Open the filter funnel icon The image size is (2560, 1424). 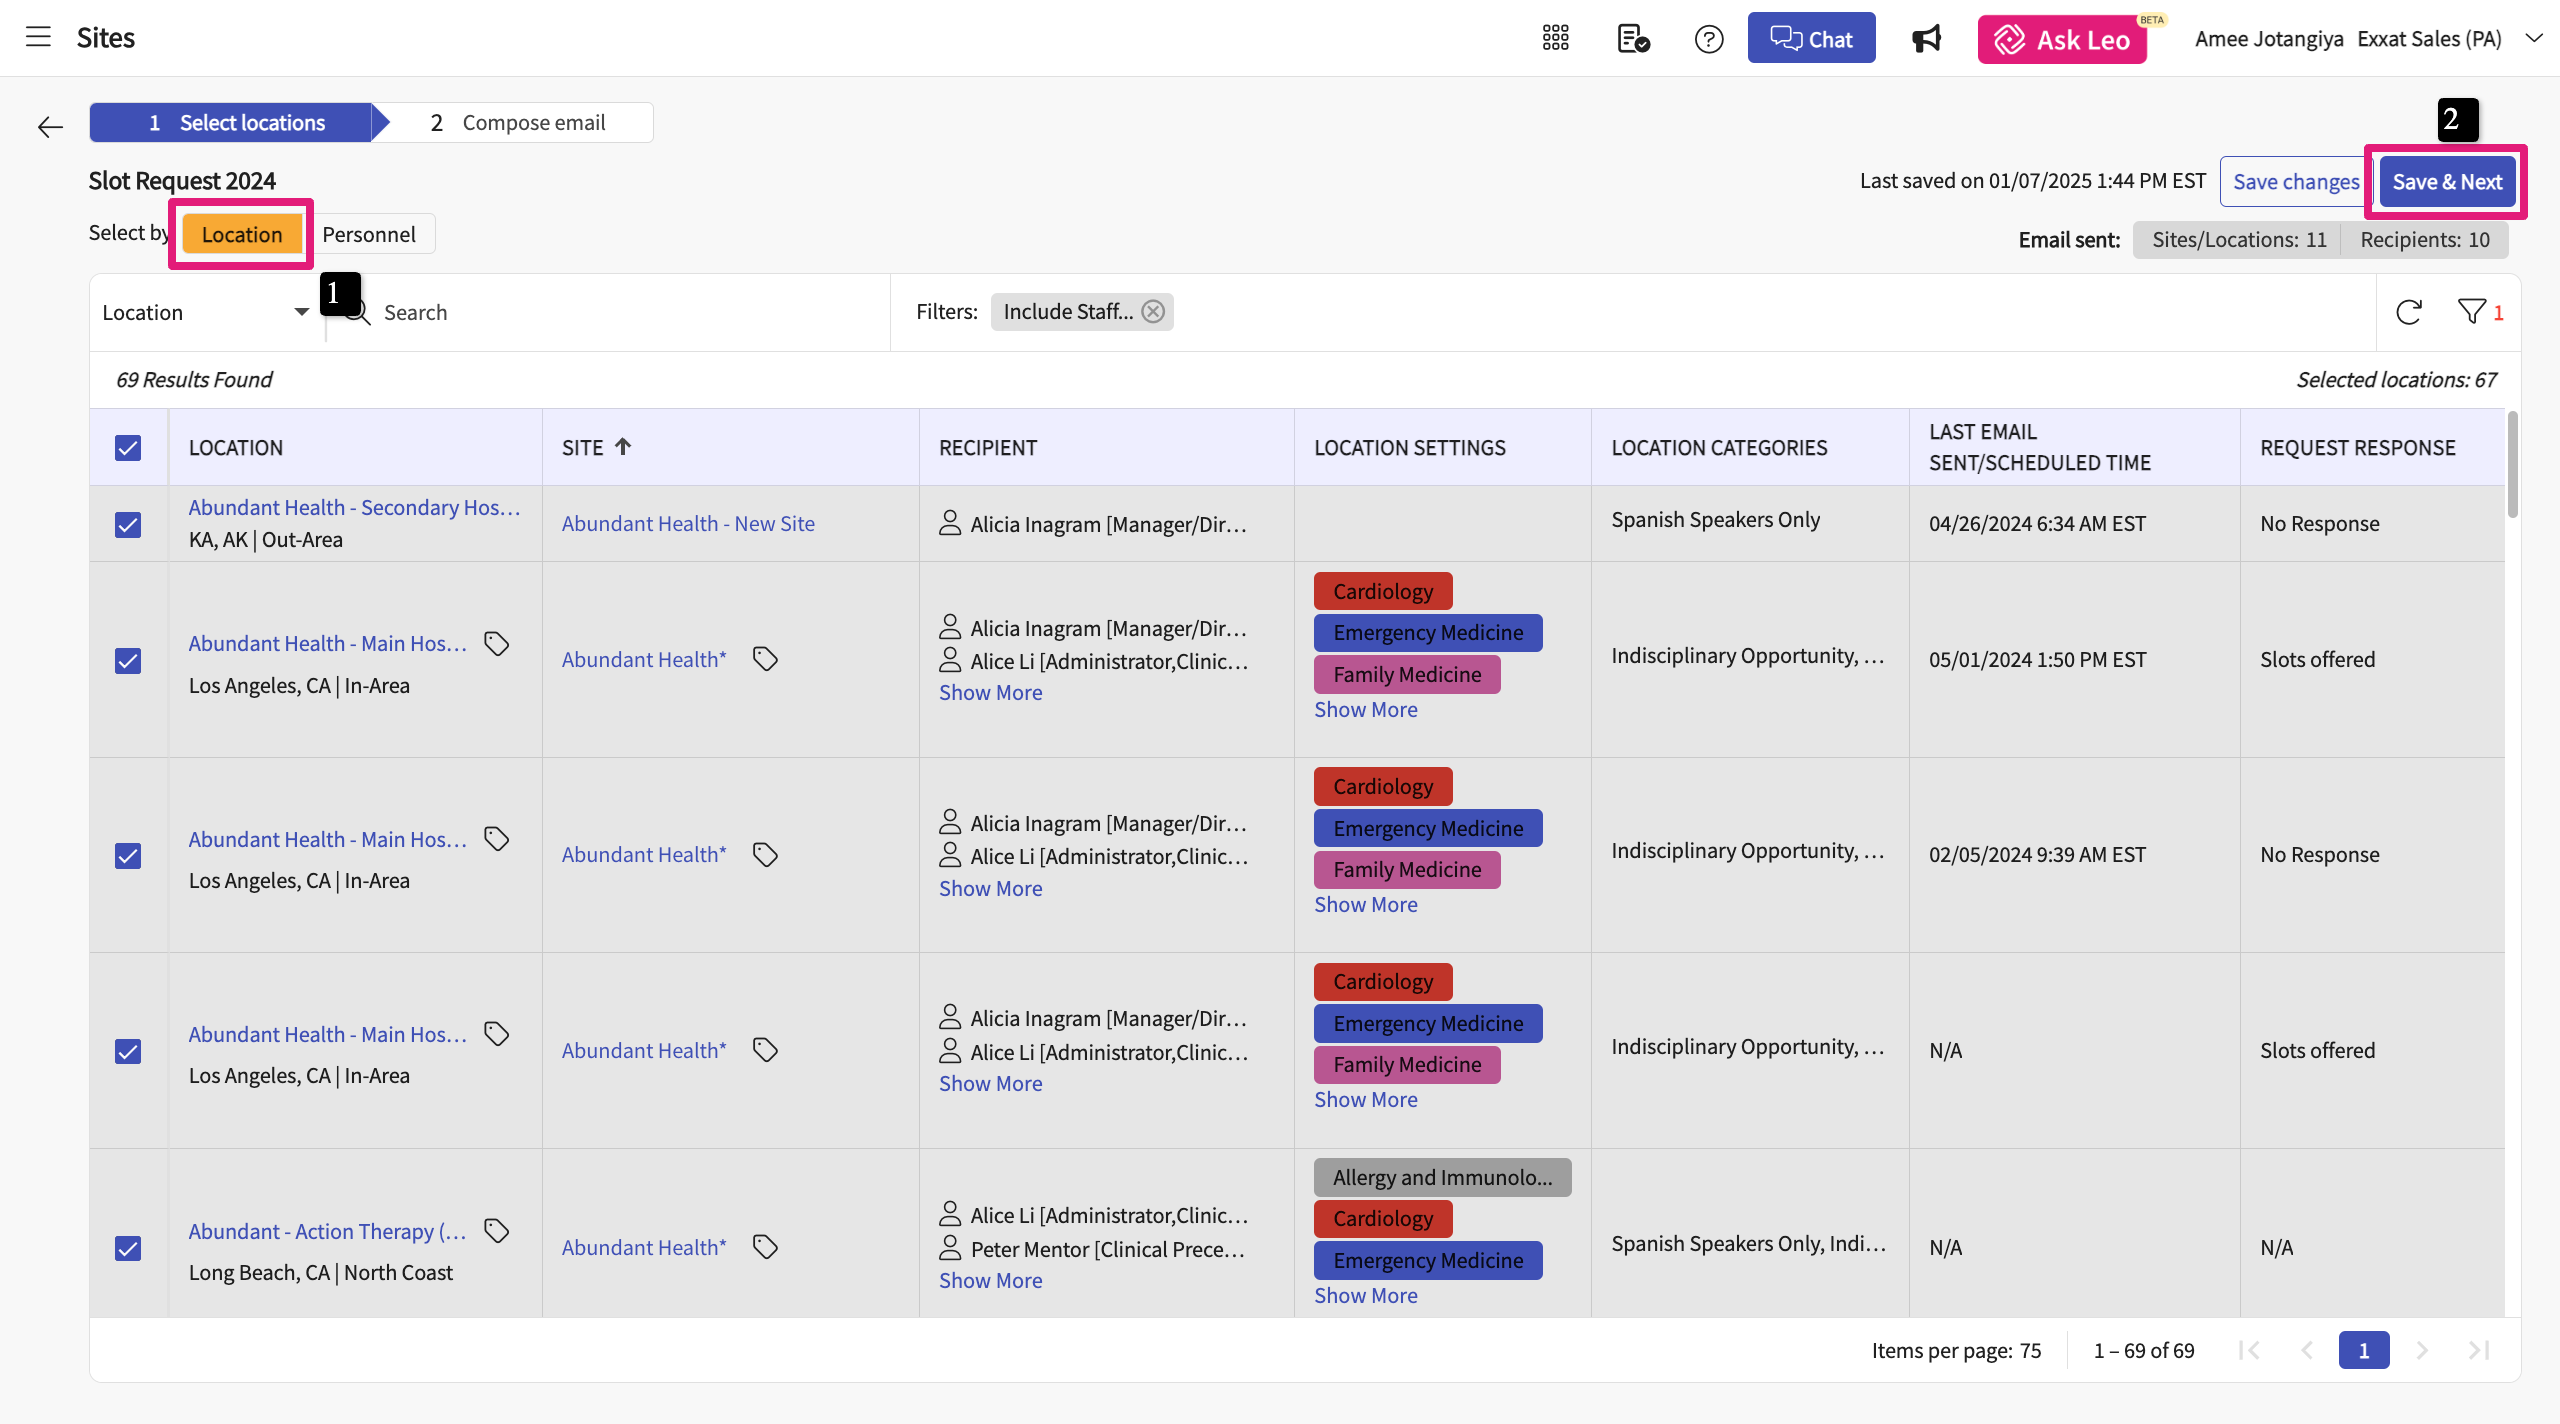click(x=2471, y=312)
